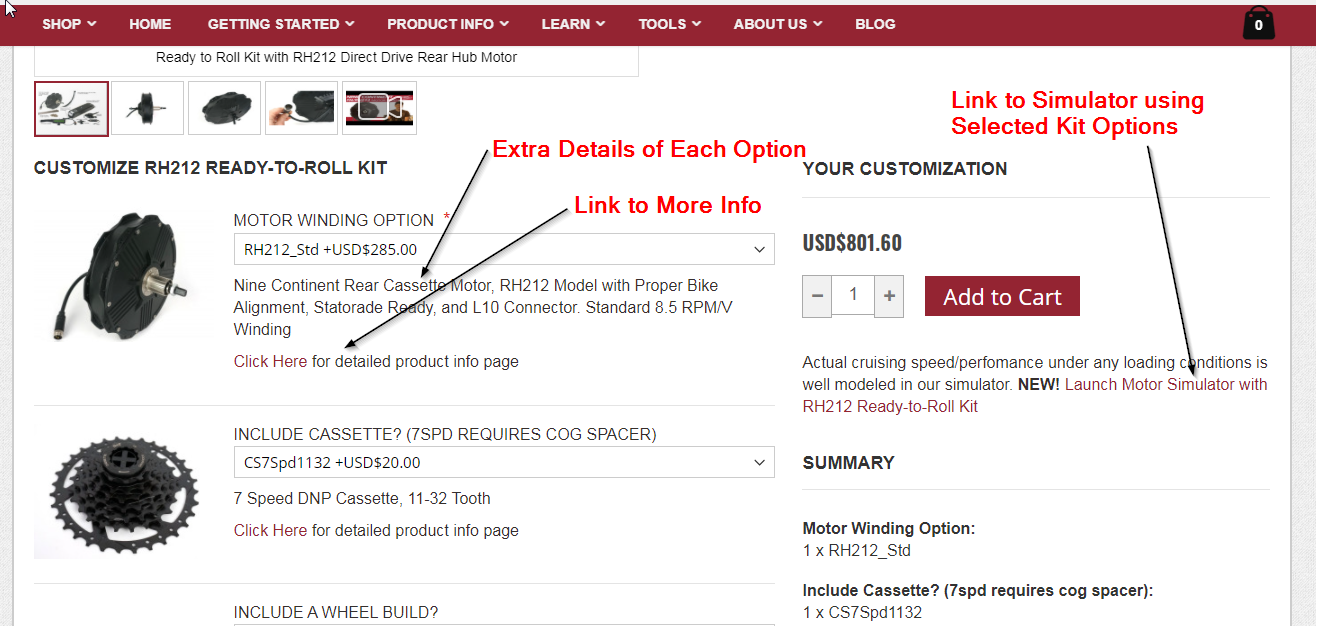The image size is (1322, 629).
Task: Click the Ready to Roll Kit image caption
Action: [336, 57]
